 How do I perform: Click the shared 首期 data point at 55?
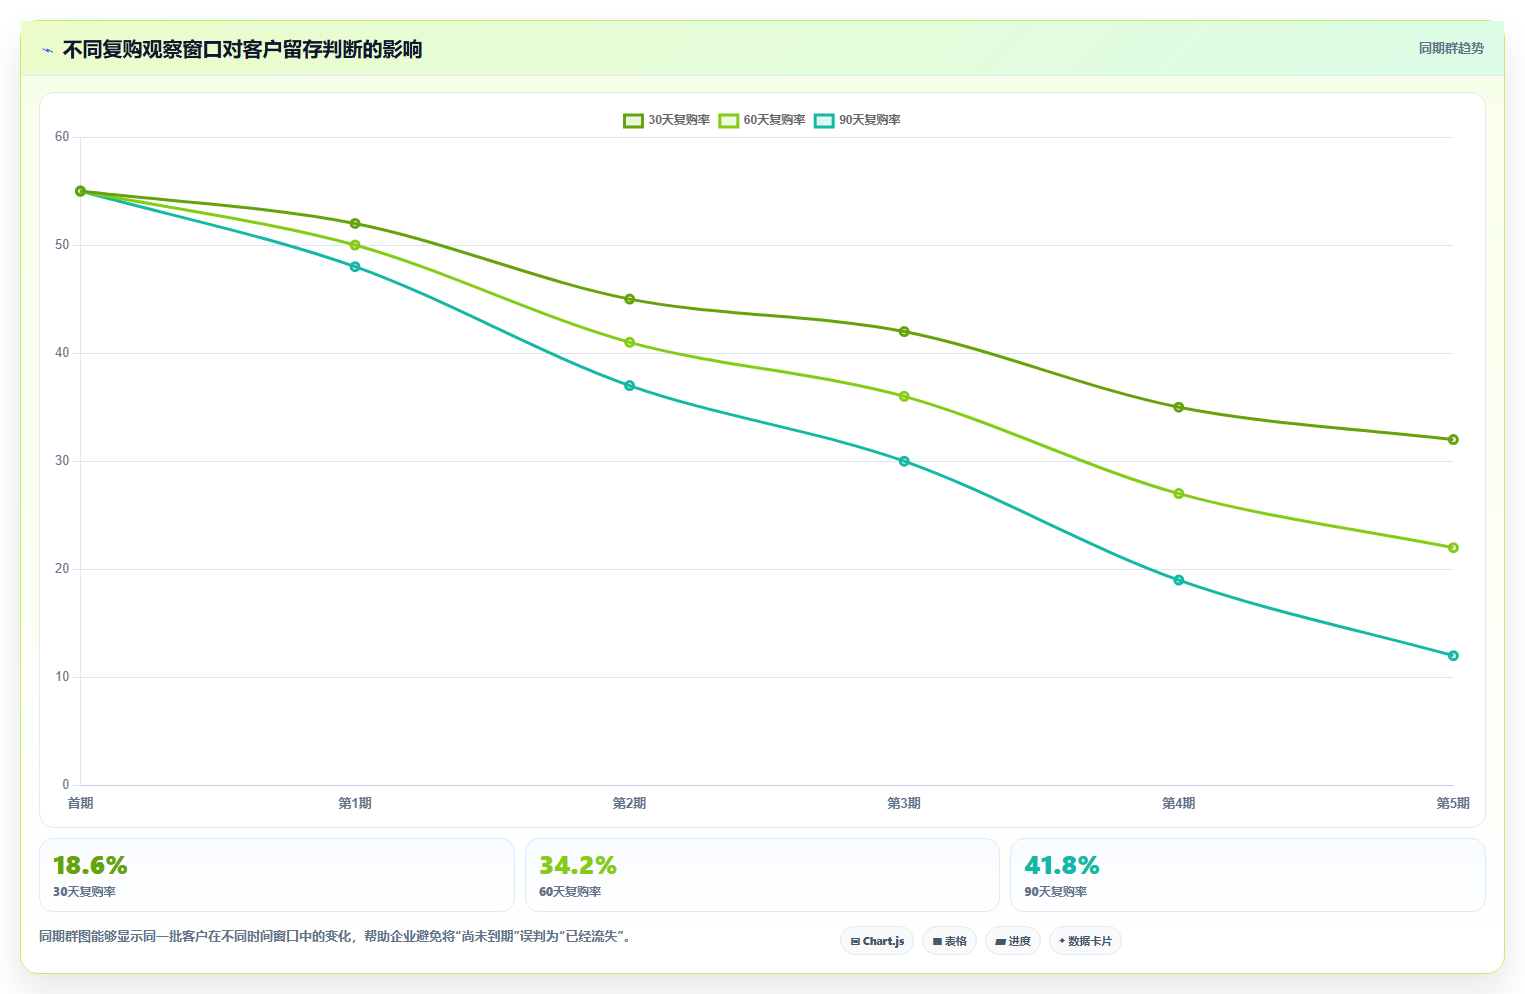pyautogui.click(x=81, y=191)
